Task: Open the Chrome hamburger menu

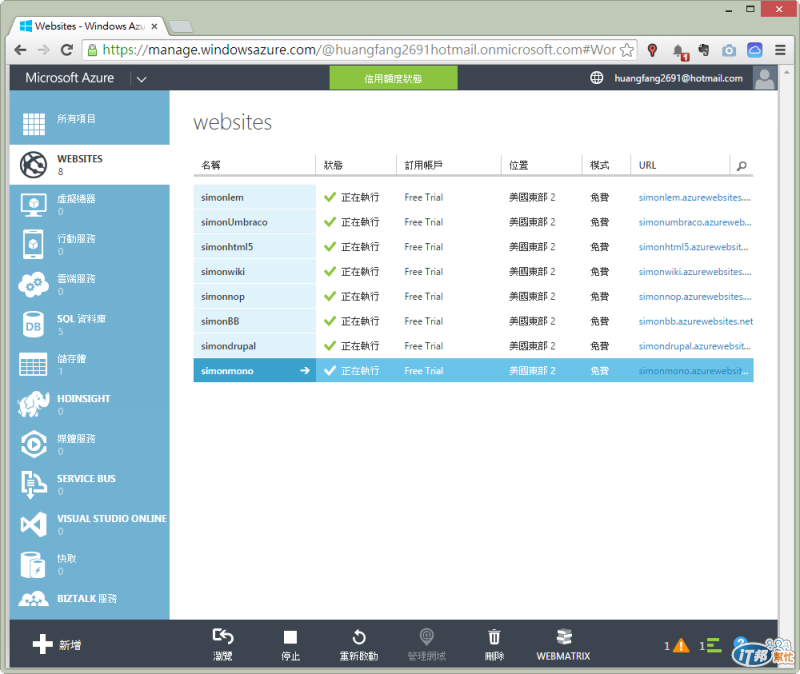Action: click(780, 49)
